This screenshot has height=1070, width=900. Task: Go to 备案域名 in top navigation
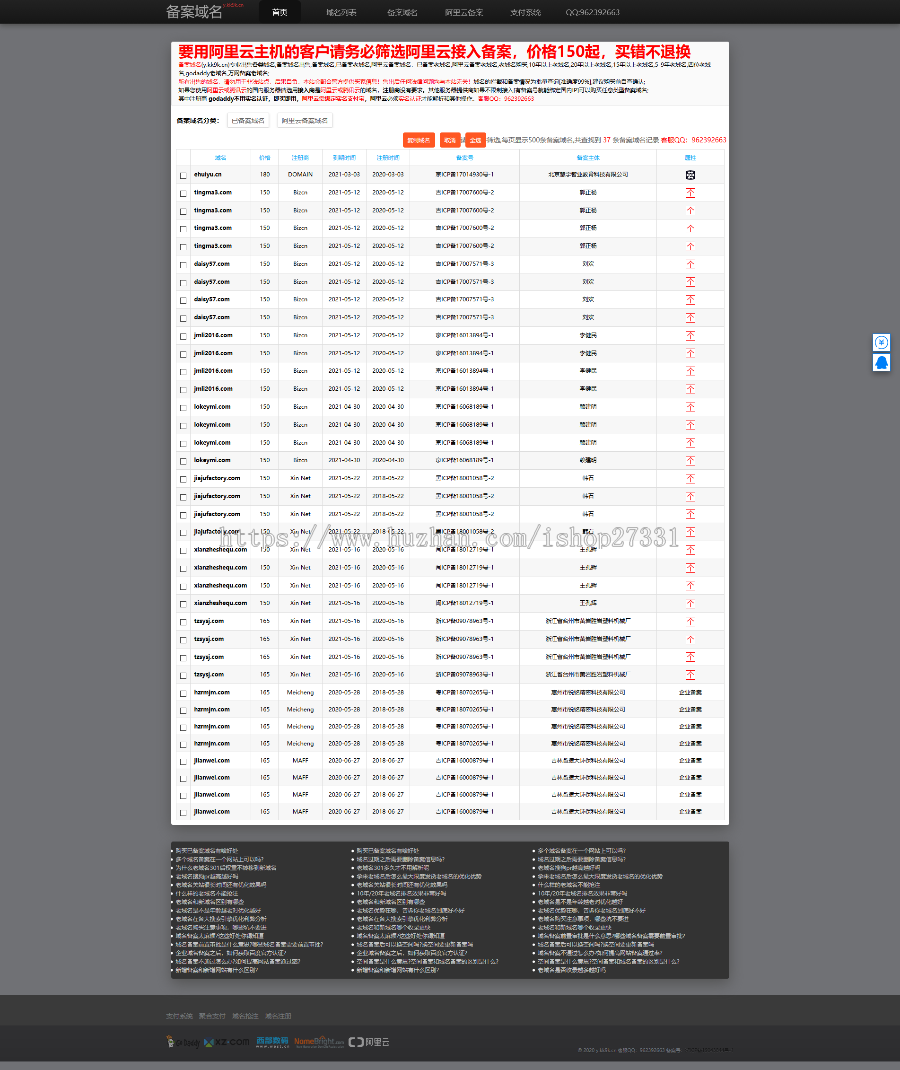402,12
